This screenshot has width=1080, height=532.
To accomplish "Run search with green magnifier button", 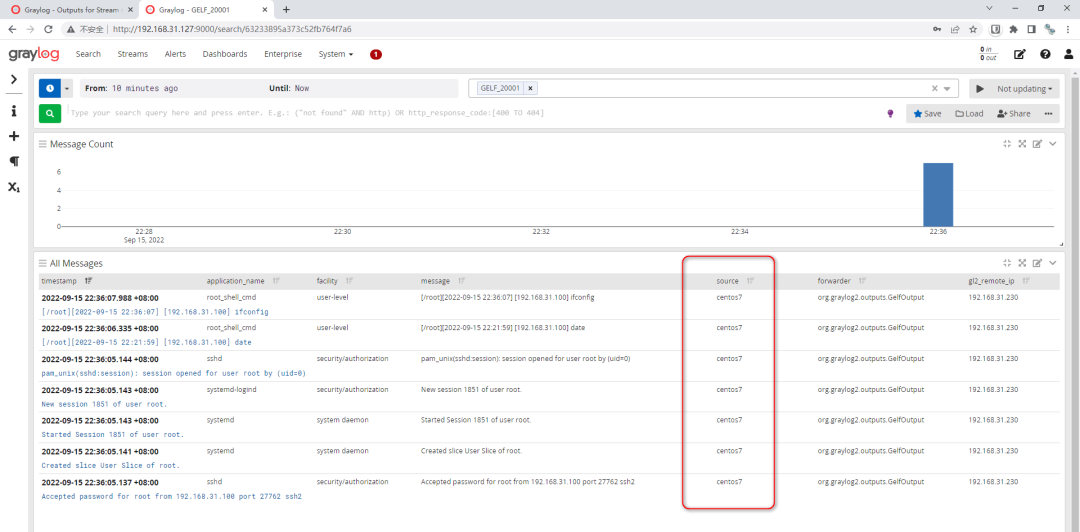I will (x=50, y=113).
